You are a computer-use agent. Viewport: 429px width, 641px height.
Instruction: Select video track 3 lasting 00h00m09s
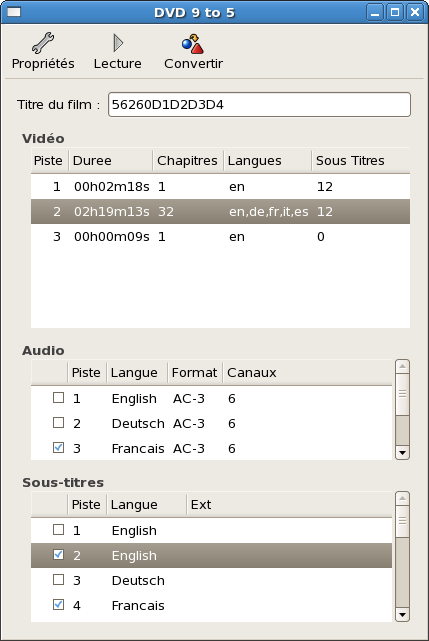[220, 237]
